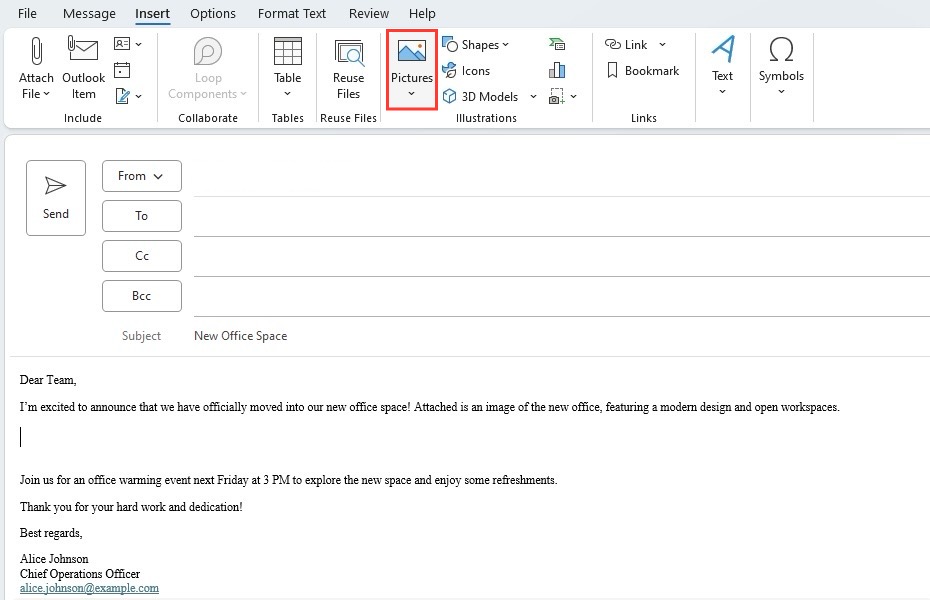Open the alice.johnson@example.com link
This screenshot has width=930, height=600.
point(90,588)
